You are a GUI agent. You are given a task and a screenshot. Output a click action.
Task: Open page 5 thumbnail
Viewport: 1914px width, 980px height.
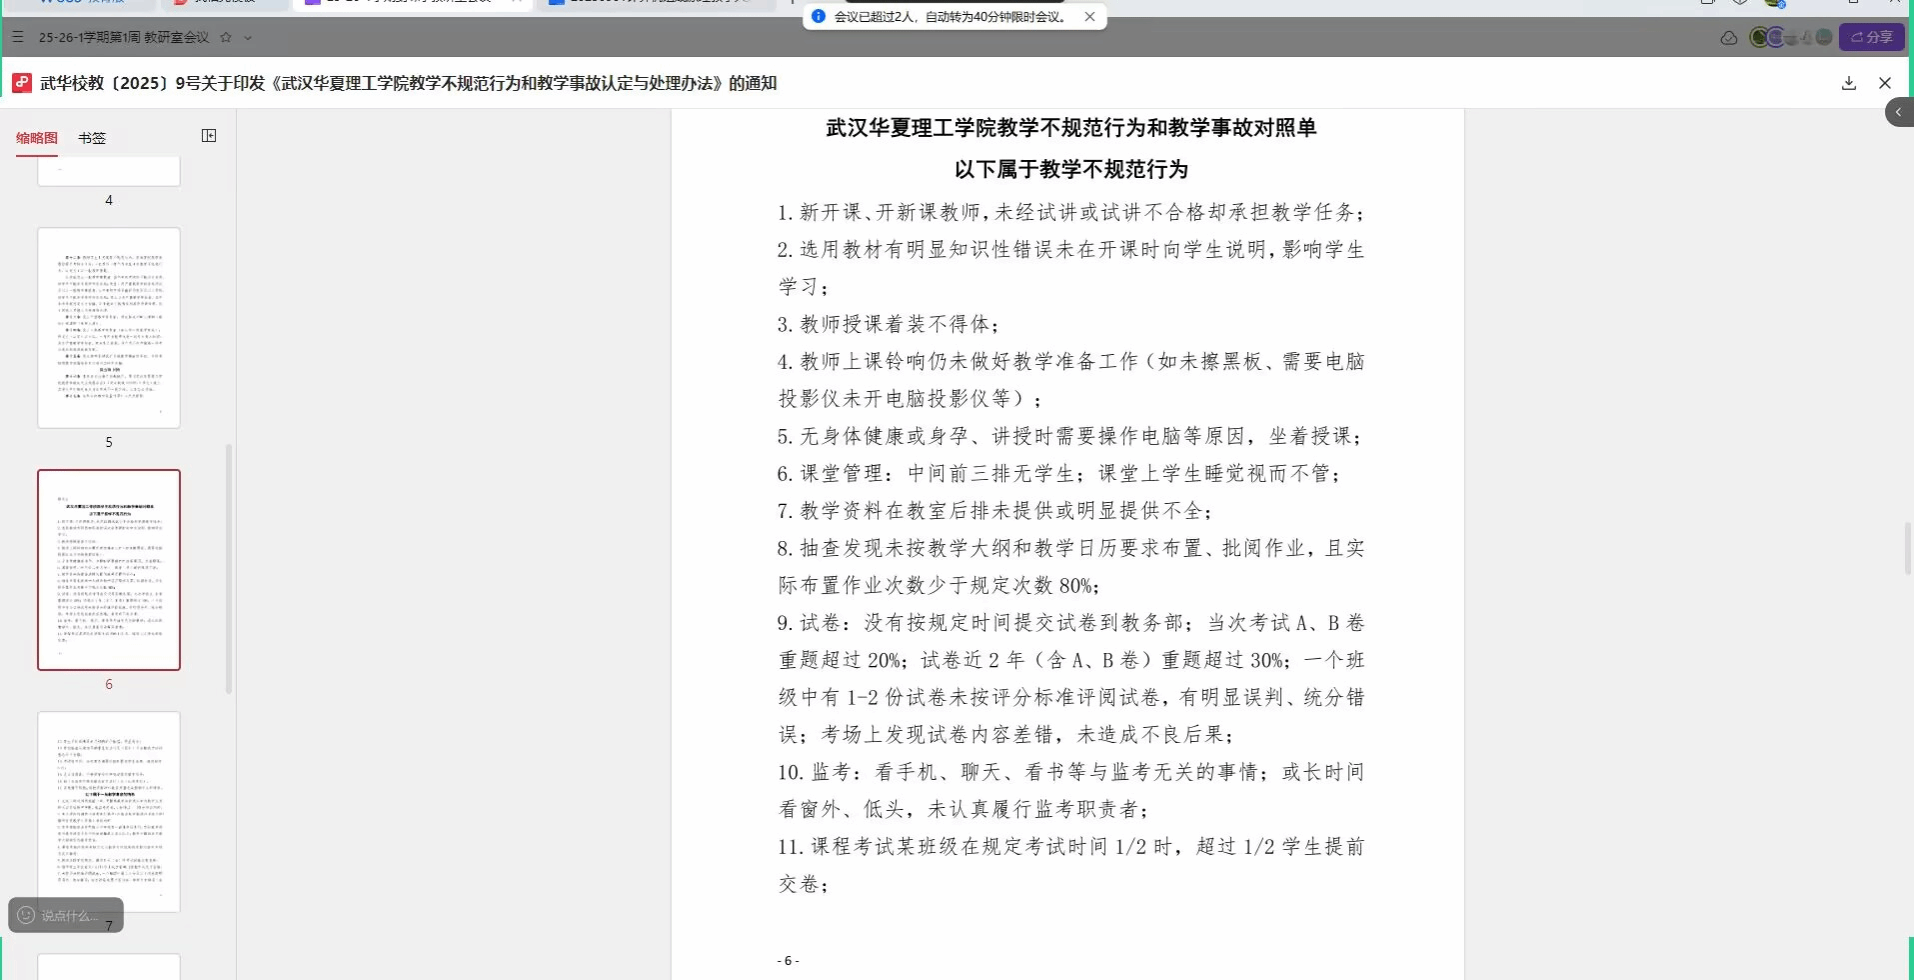(x=109, y=328)
